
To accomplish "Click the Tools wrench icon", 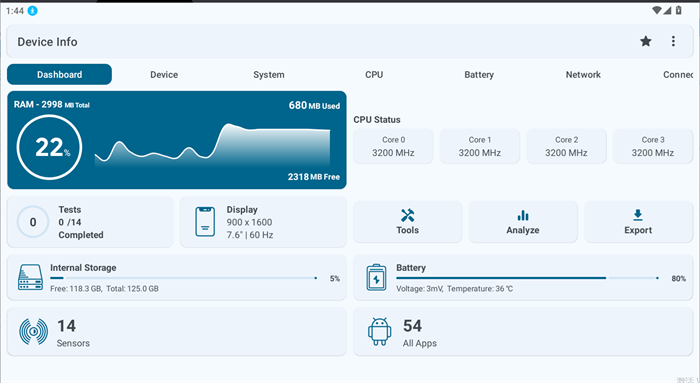I will [x=407, y=216].
